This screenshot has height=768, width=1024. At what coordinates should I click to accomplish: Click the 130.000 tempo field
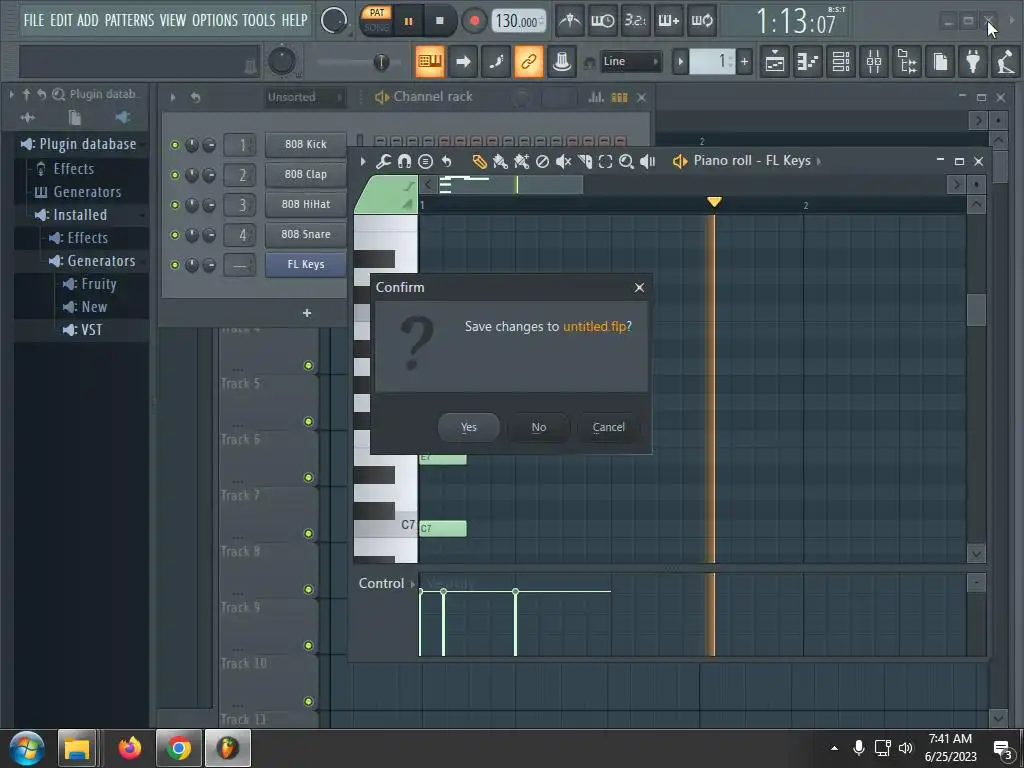click(x=518, y=21)
